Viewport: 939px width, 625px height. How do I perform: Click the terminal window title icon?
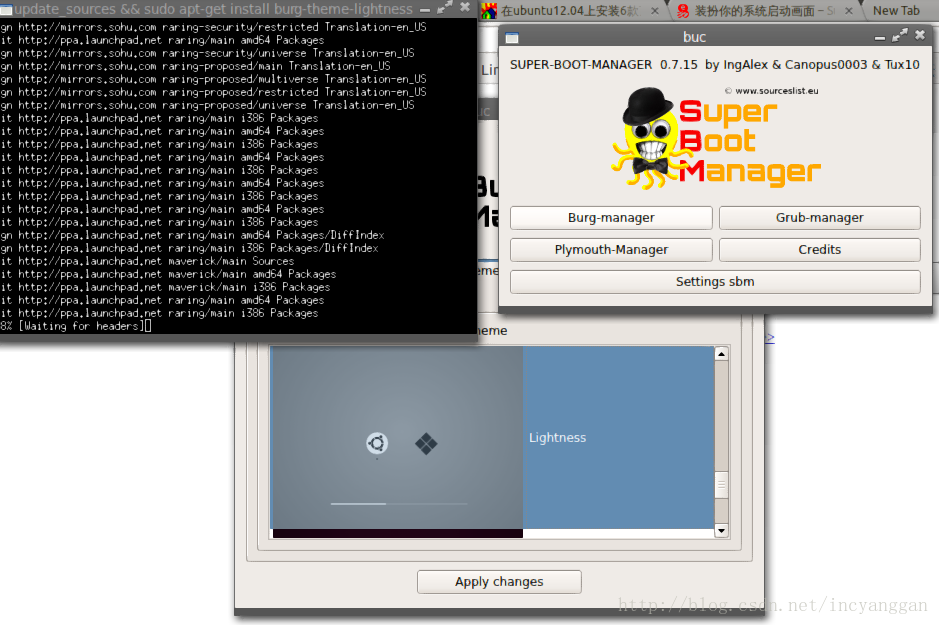tap(7, 10)
